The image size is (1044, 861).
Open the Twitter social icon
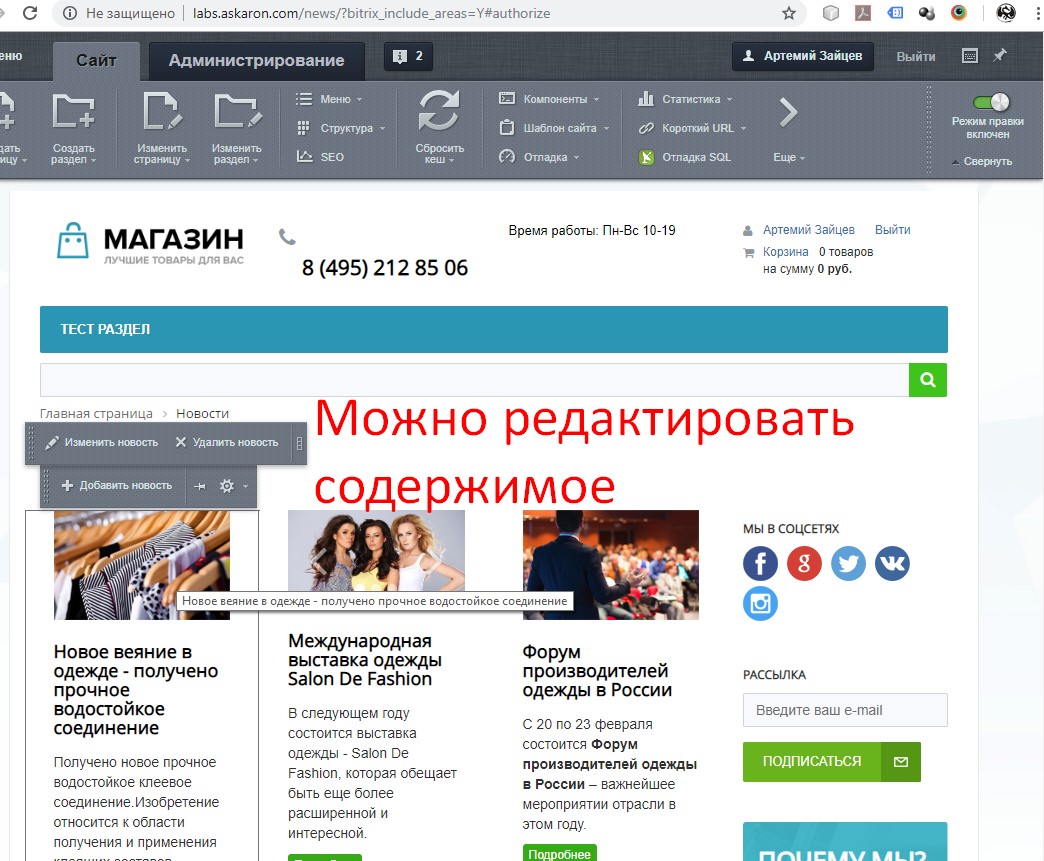(x=848, y=564)
